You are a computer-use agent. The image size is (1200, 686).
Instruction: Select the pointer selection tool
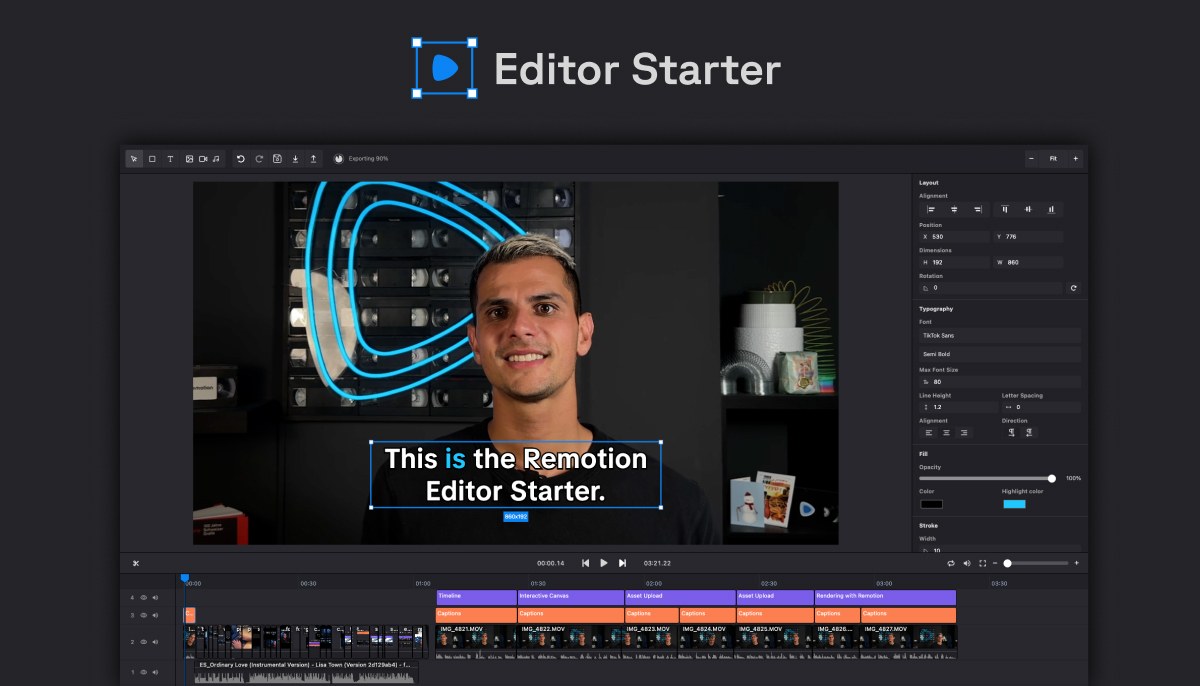(x=133, y=158)
